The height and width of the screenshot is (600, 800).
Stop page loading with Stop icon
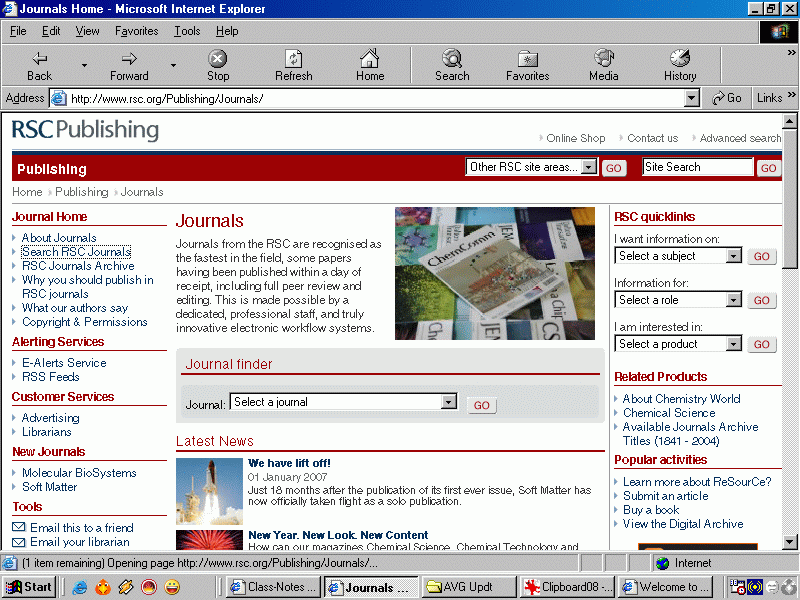pos(218,59)
